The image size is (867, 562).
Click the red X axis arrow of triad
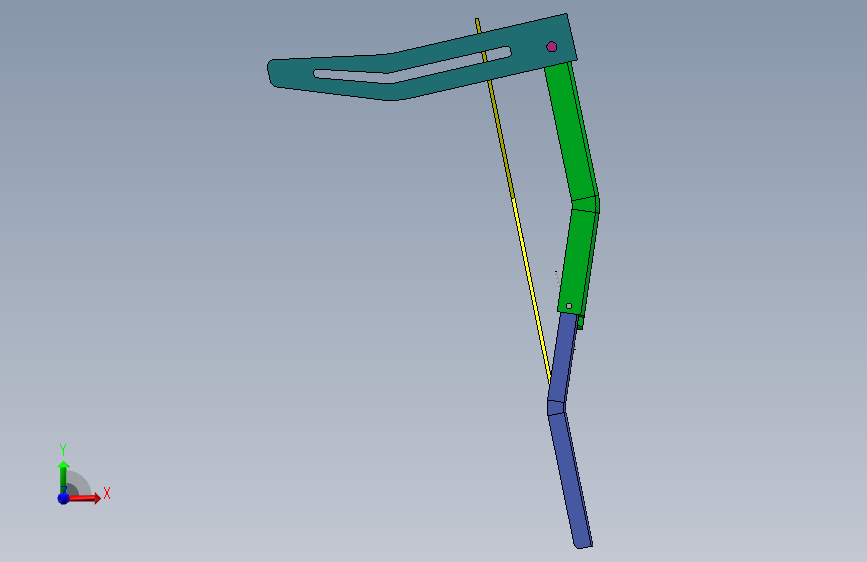coord(86,498)
